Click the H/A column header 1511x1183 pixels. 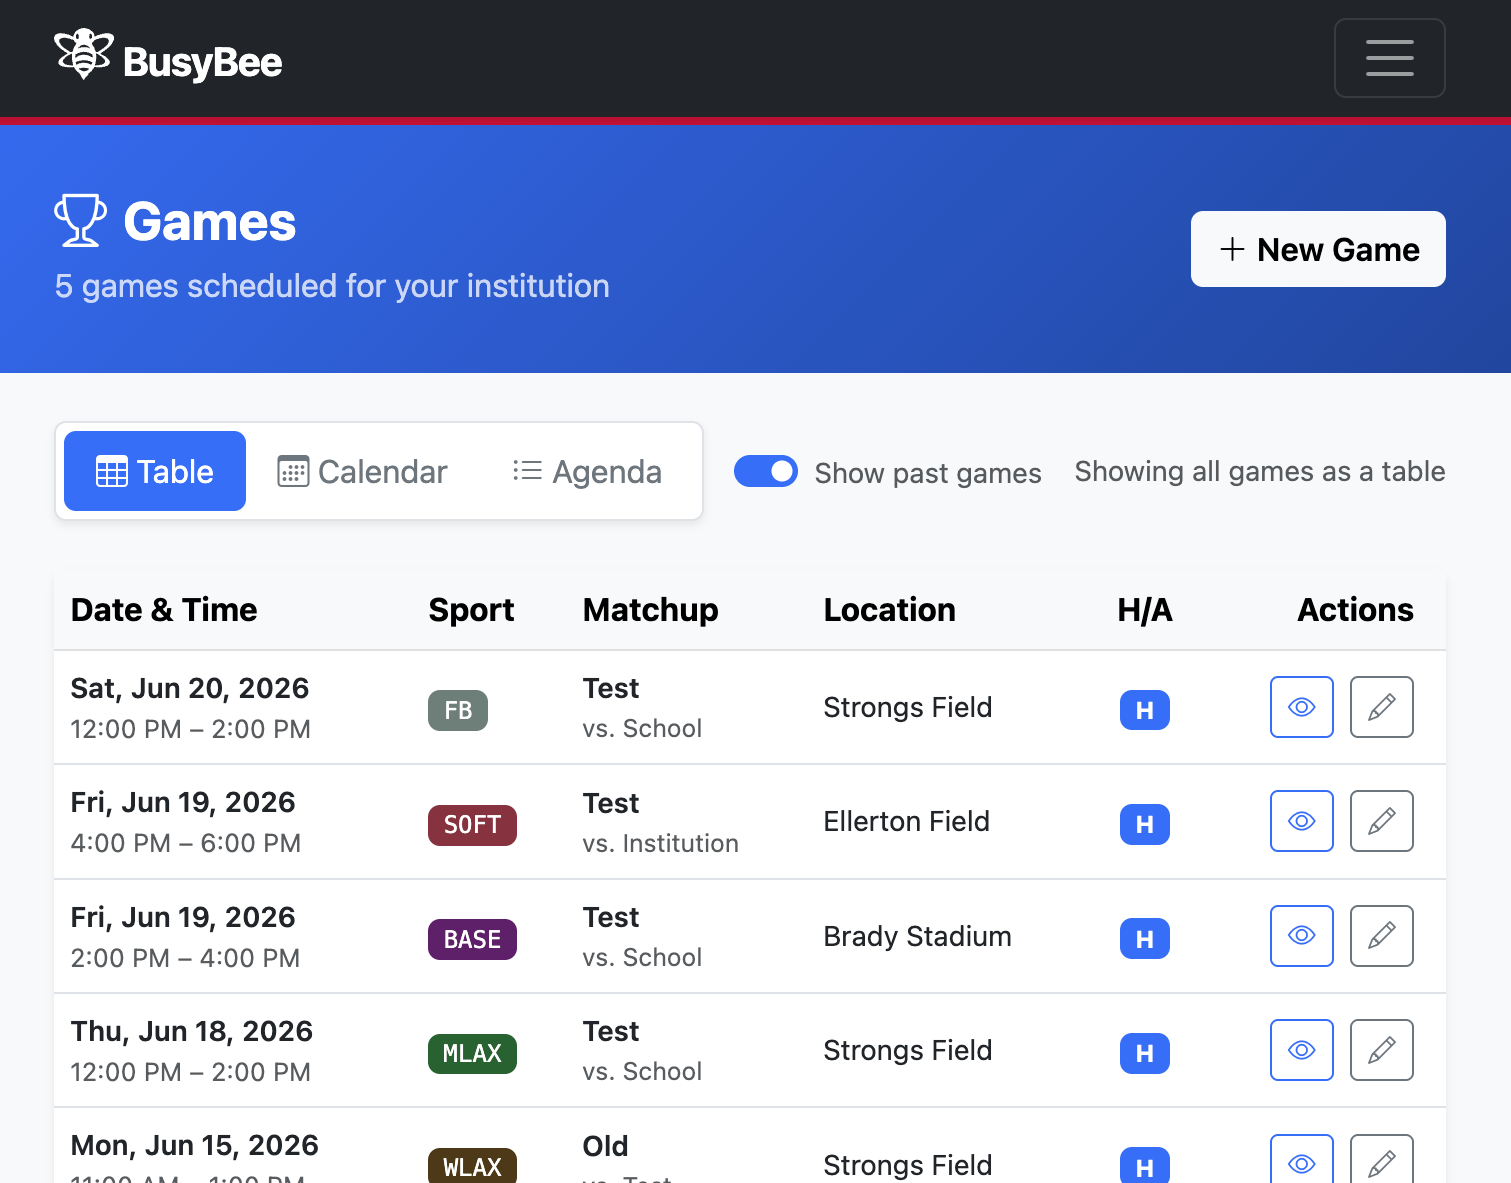coord(1145,610)
